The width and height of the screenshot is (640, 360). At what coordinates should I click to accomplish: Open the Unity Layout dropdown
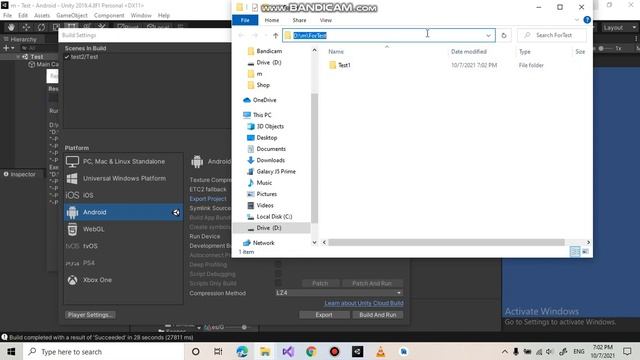[619, 28]
